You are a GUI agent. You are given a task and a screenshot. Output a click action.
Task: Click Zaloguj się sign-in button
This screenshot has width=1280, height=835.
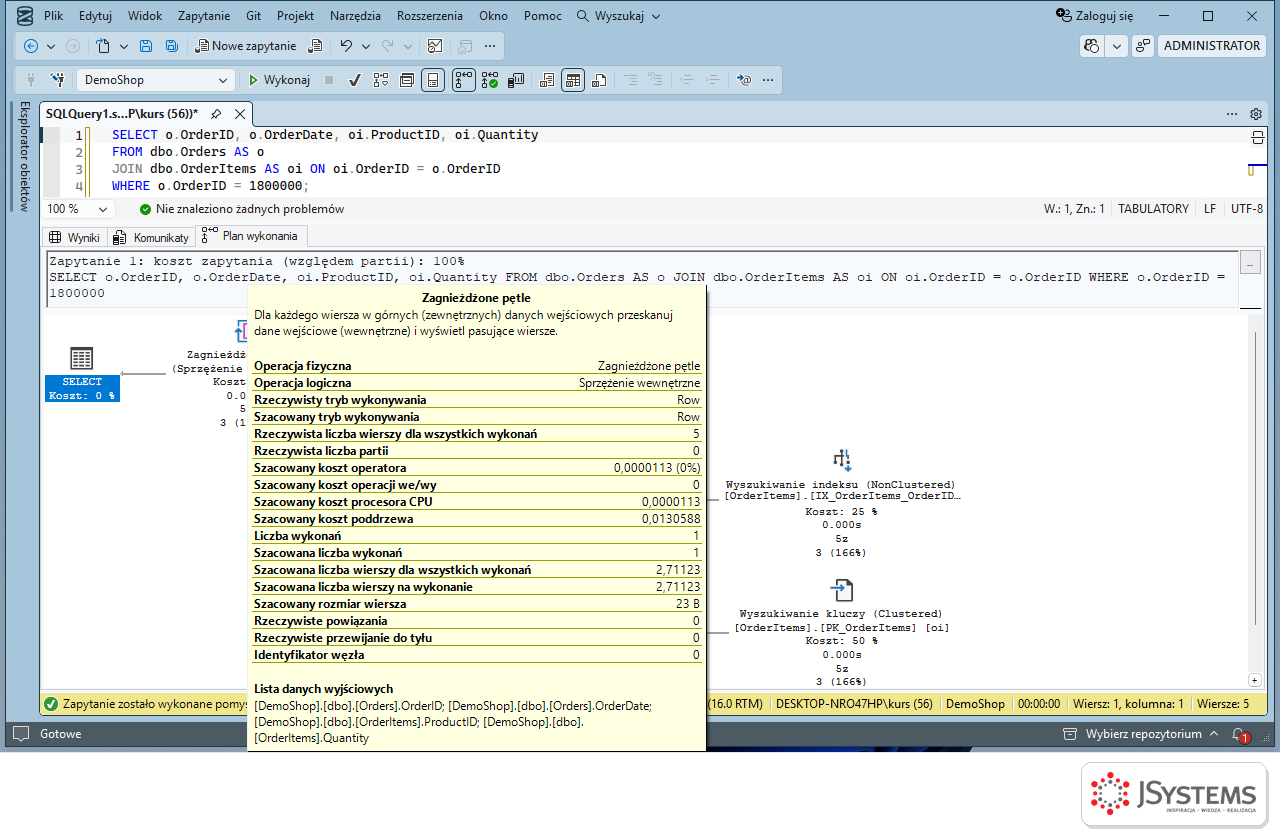(x=1095, y=16)
